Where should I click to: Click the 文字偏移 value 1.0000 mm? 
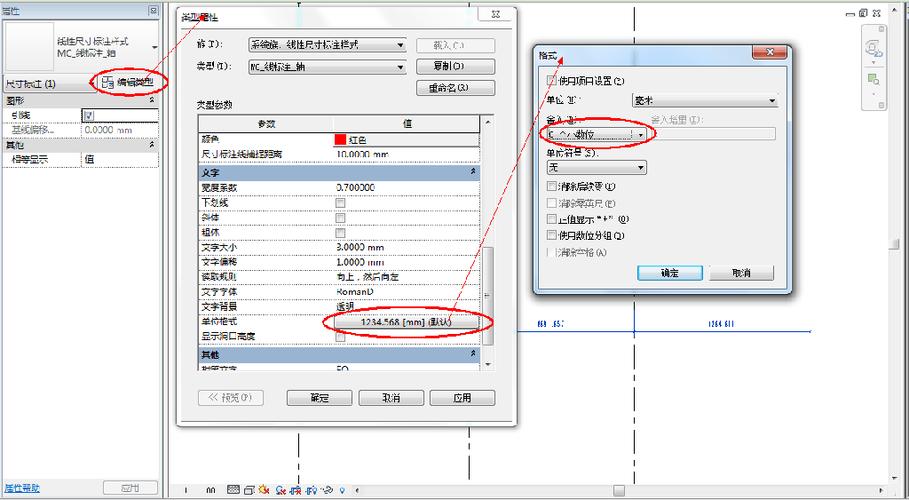click(x=406, y=262)
